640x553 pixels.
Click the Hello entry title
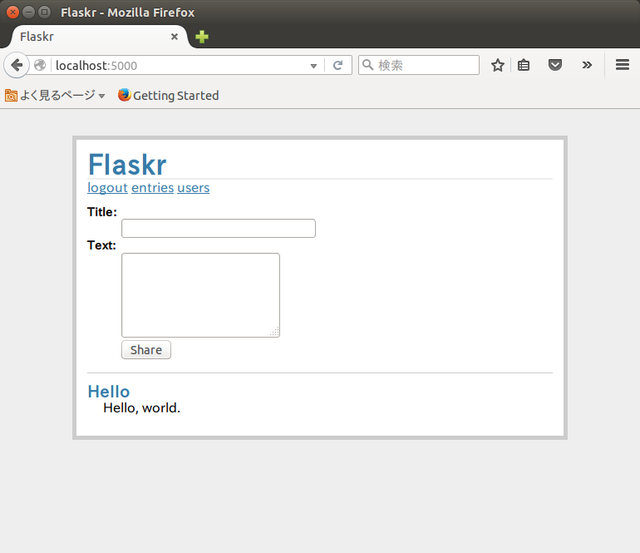109,391
